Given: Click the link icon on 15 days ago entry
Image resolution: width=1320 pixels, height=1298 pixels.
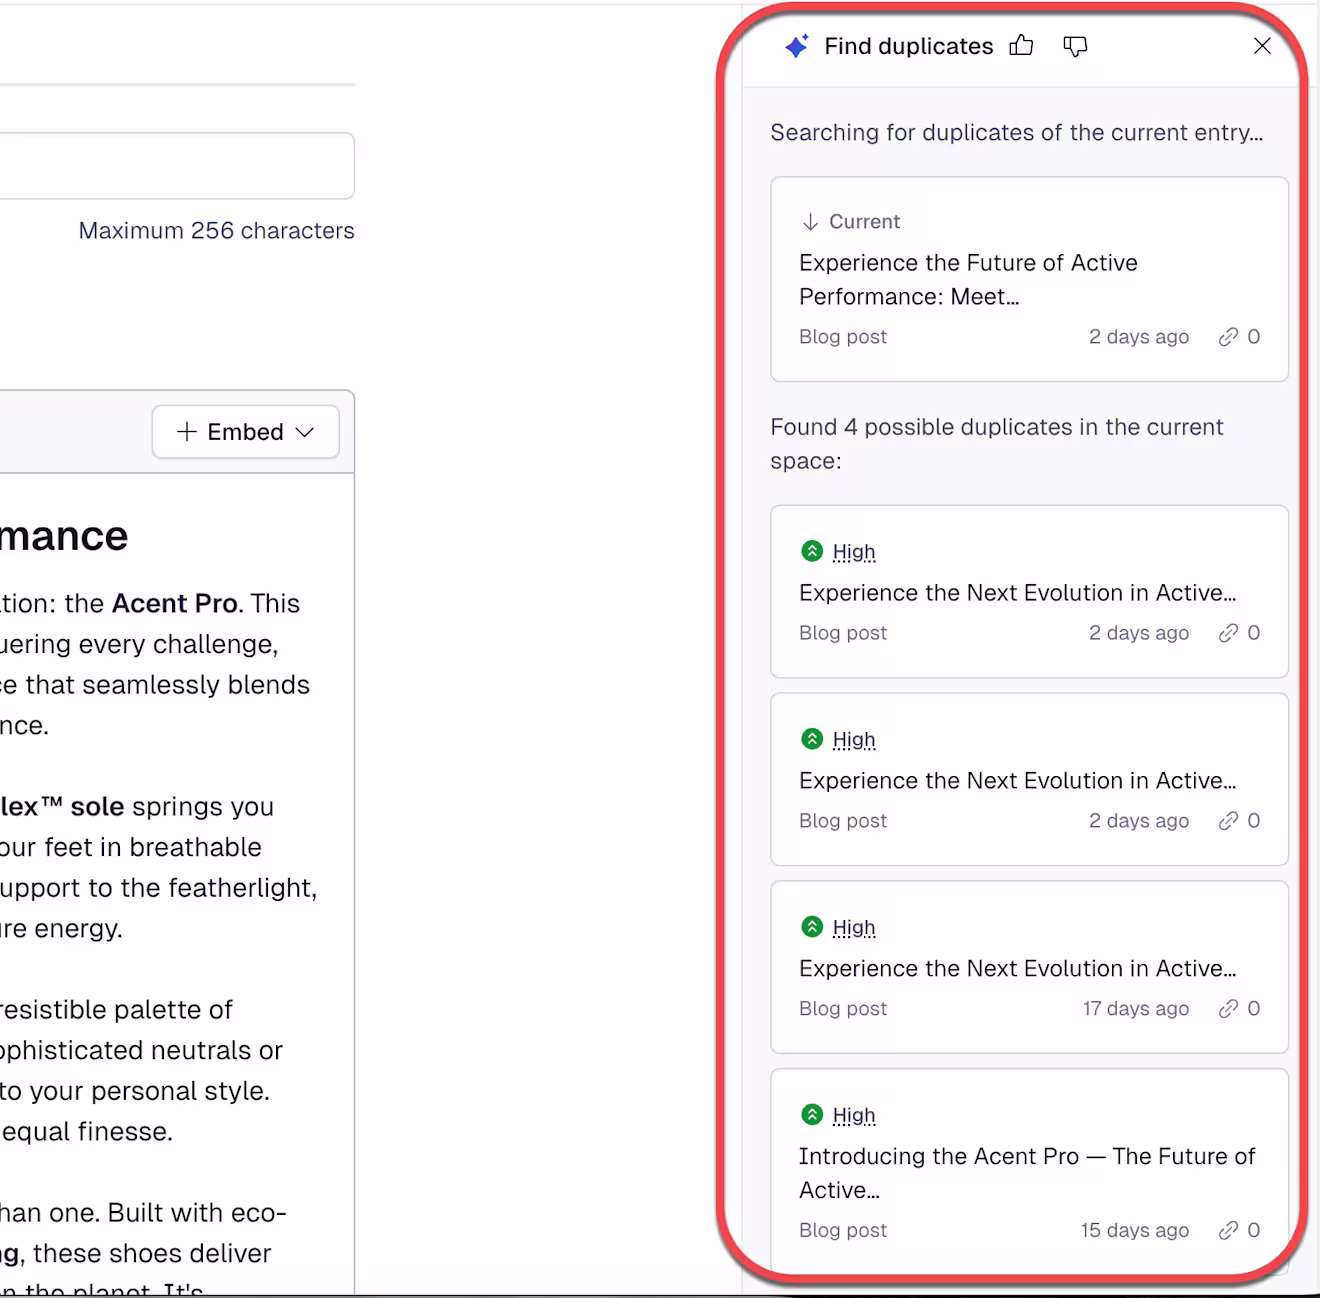Looking at the screenshot, I should point(1228,1231).
